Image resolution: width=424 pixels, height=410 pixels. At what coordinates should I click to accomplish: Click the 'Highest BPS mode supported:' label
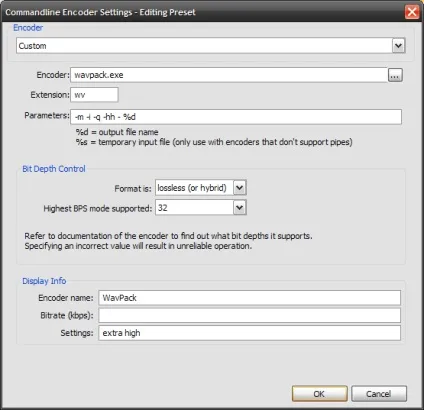click(98, 209)
